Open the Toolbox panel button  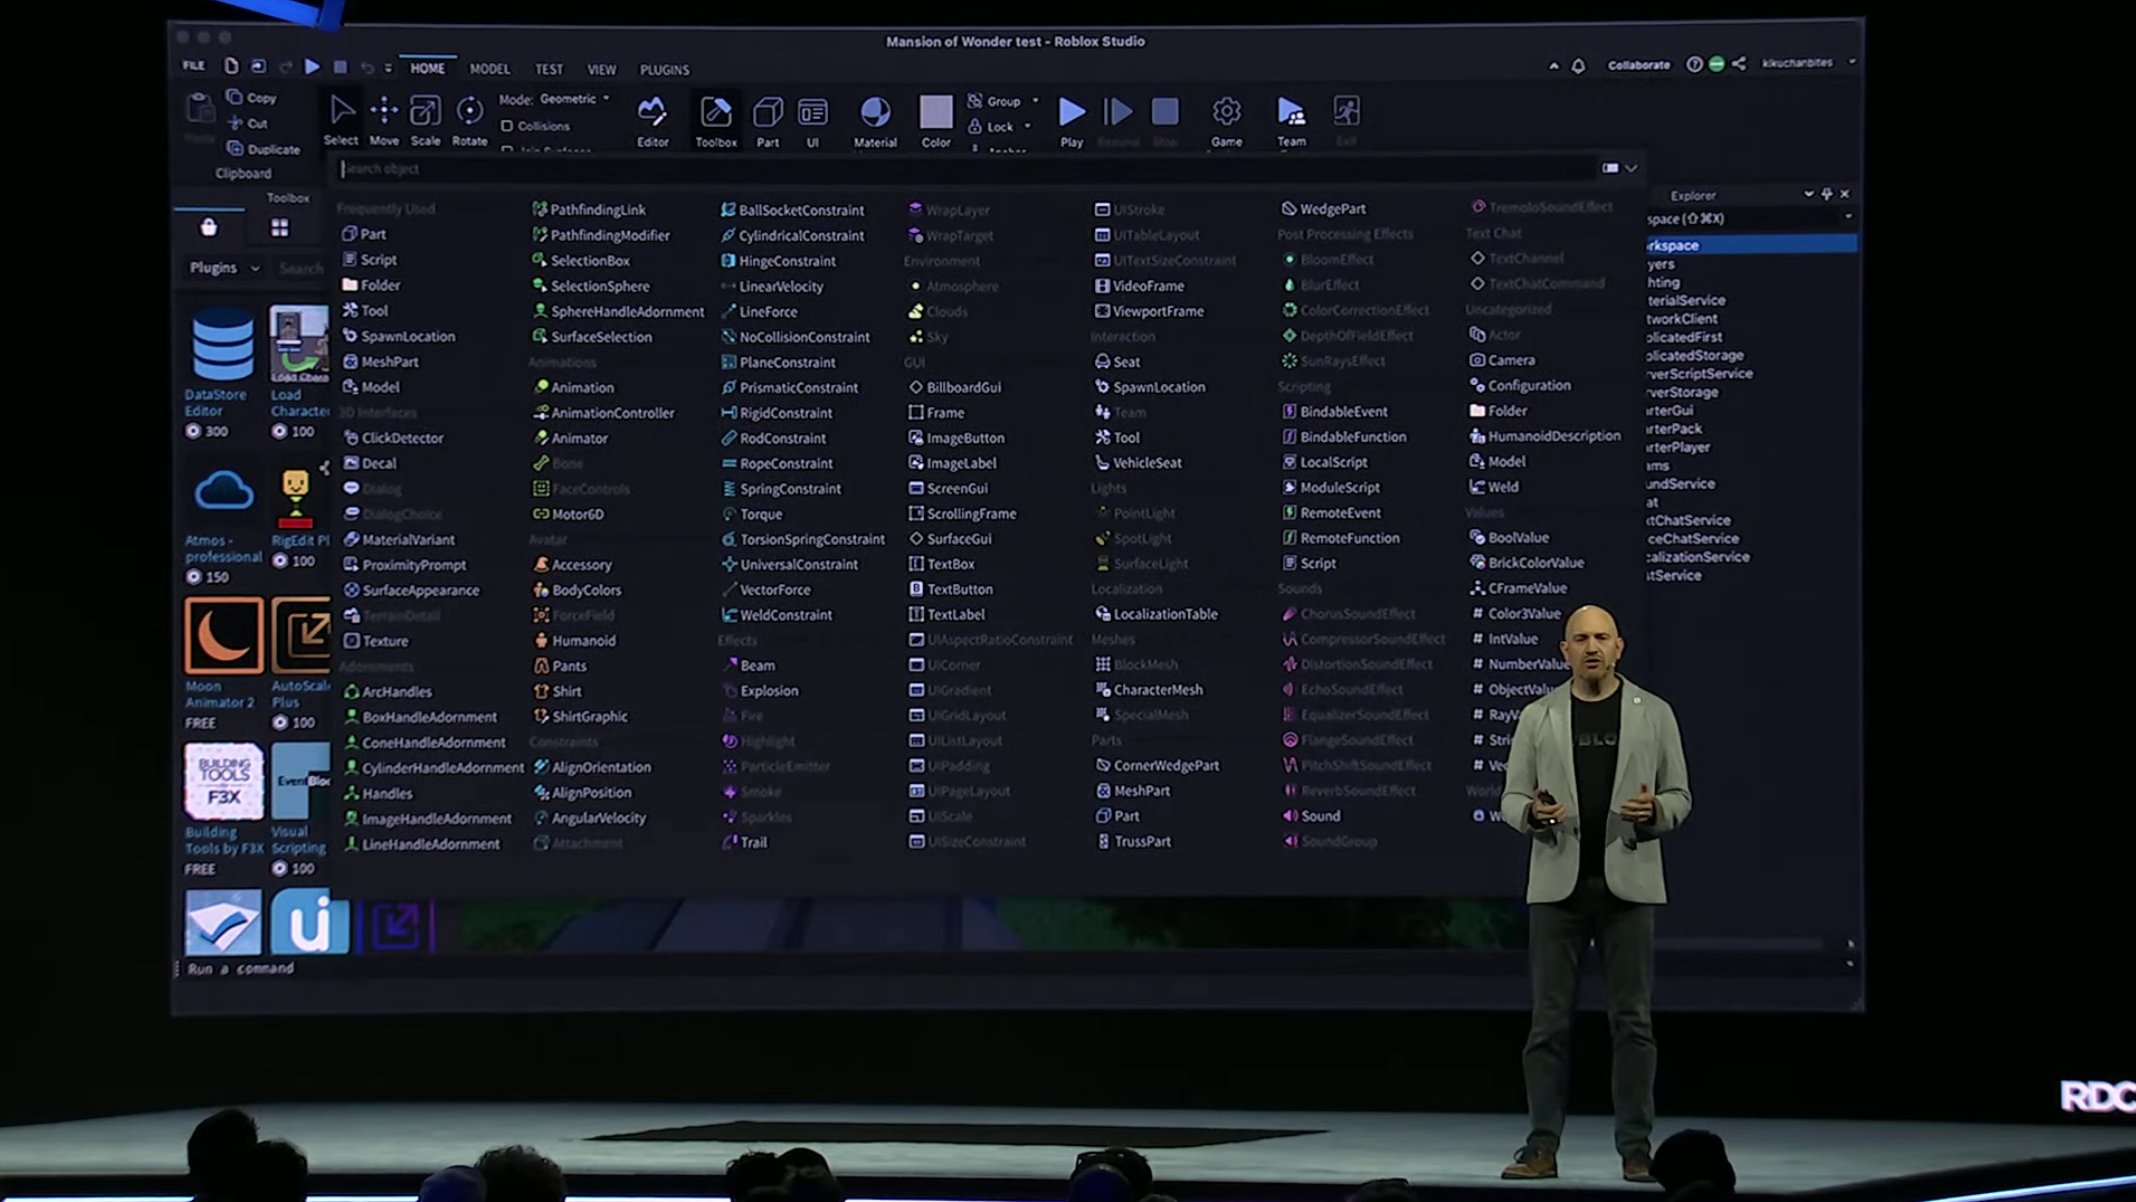716,121
